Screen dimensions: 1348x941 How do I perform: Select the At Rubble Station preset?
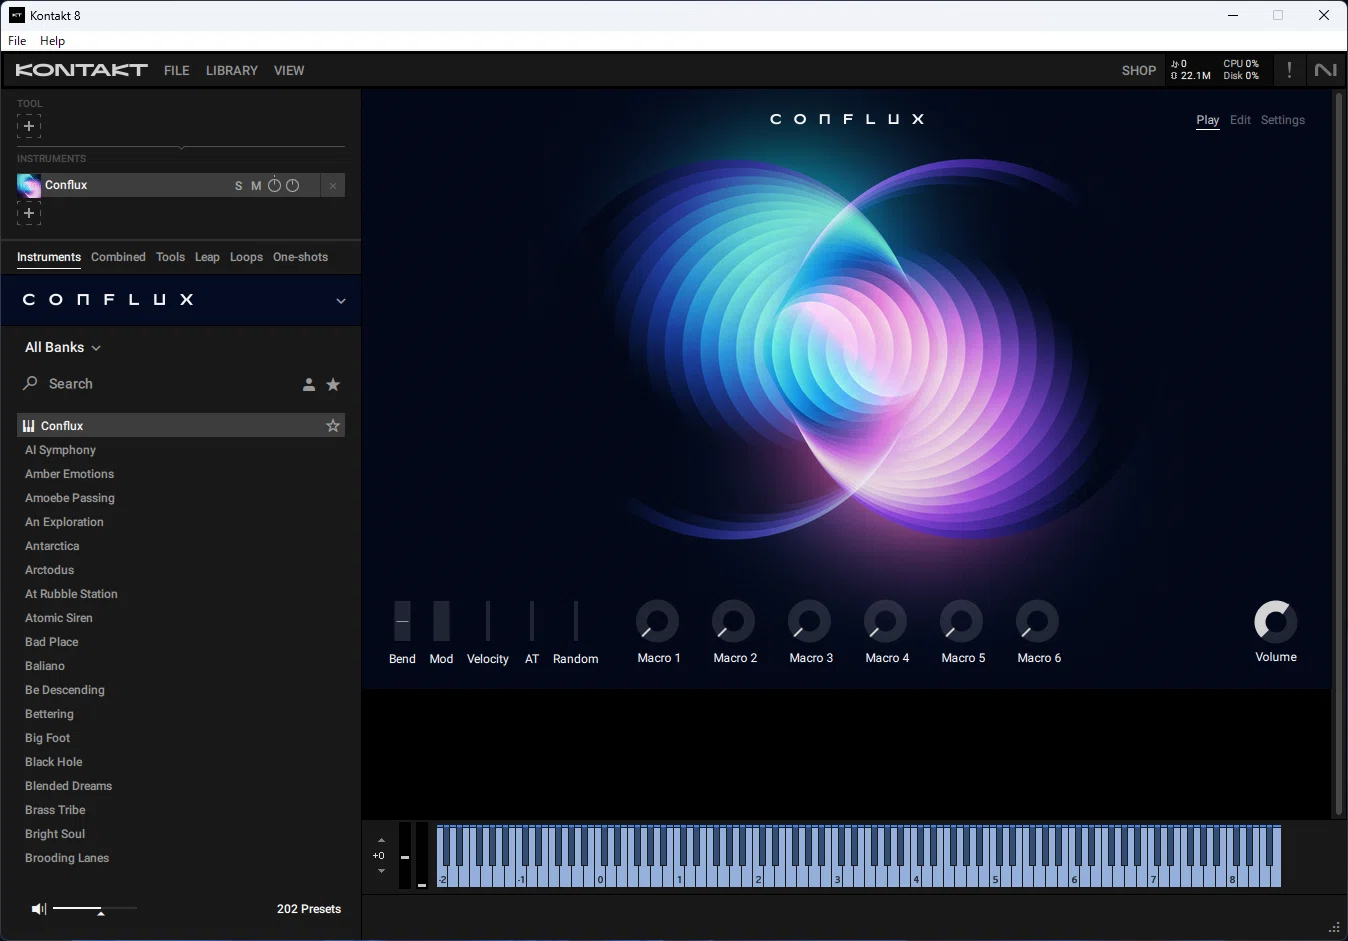[71, 594]
